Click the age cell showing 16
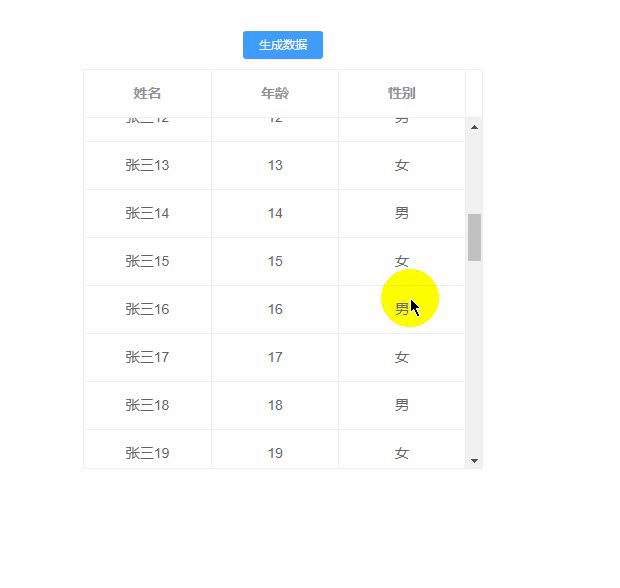 pyautogui.click(x=275, y=309)
